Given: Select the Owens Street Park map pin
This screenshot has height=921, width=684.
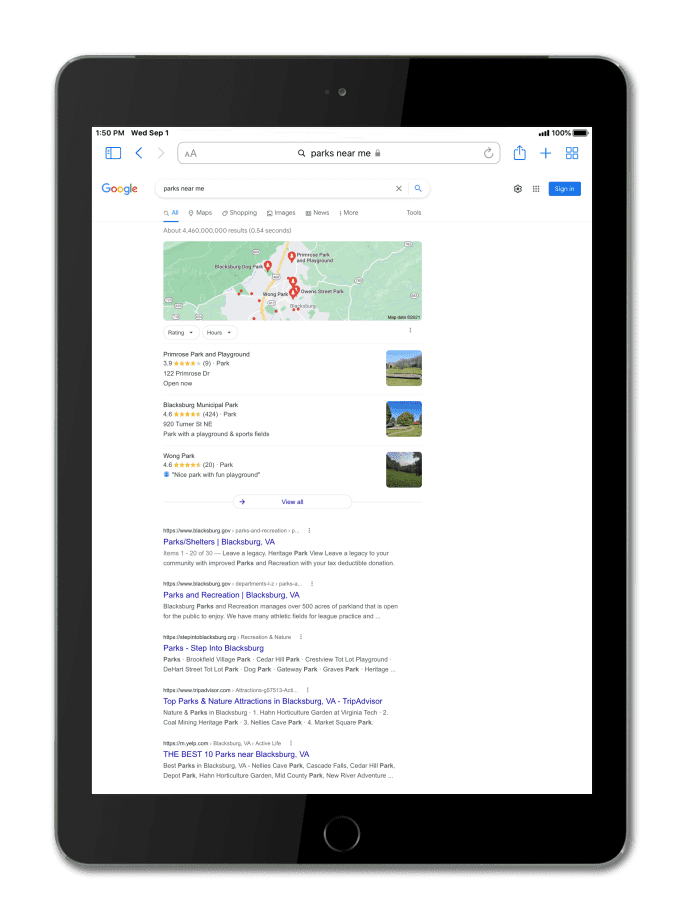Looking at the screenshot, I should (296, 290).
